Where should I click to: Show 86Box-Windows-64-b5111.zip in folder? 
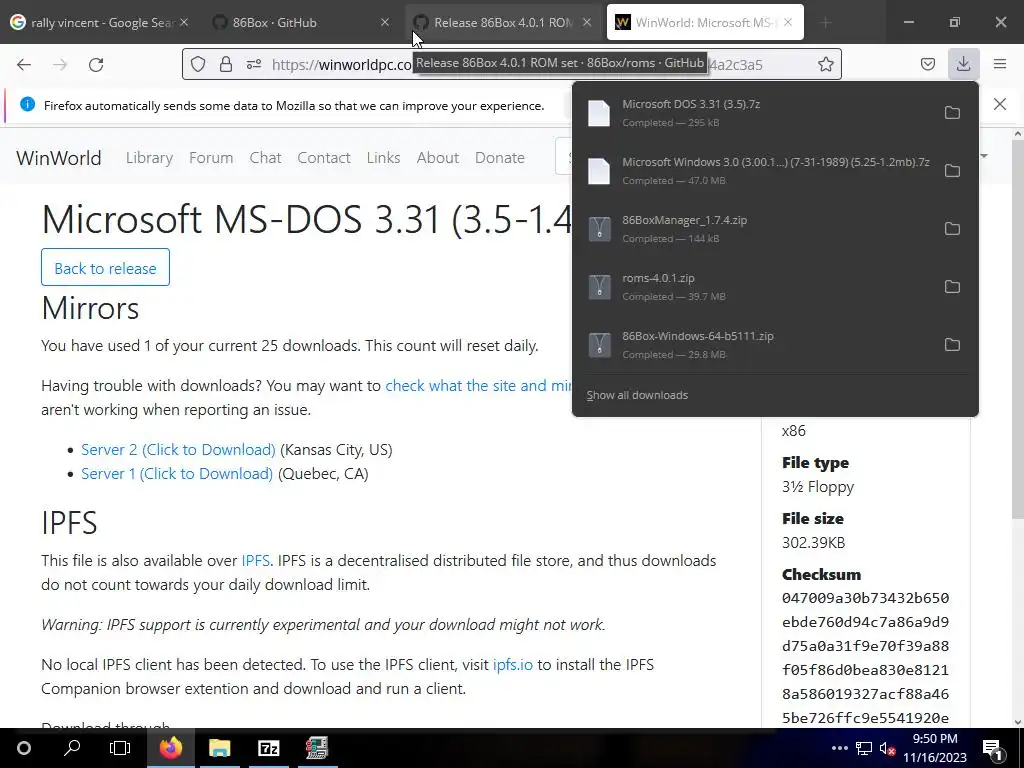click(x=952, y=345)
